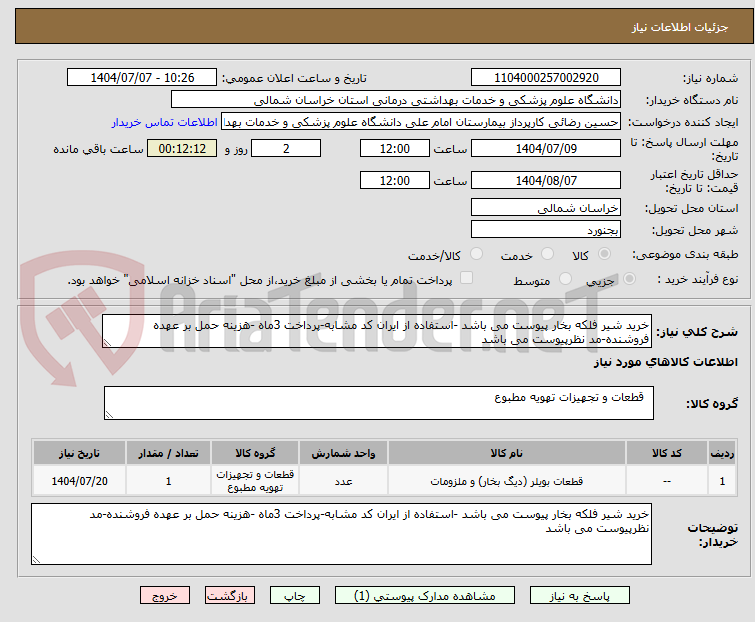Viewport: 755px width, 622px height.
Task: Click the 'بازگشت' back button
Action: (x=231, y=595)
